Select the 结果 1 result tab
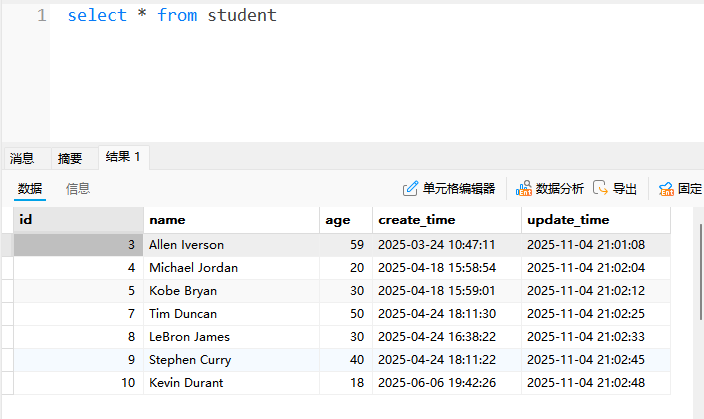The width and height of the screenshot is (704, 419). 123,157
